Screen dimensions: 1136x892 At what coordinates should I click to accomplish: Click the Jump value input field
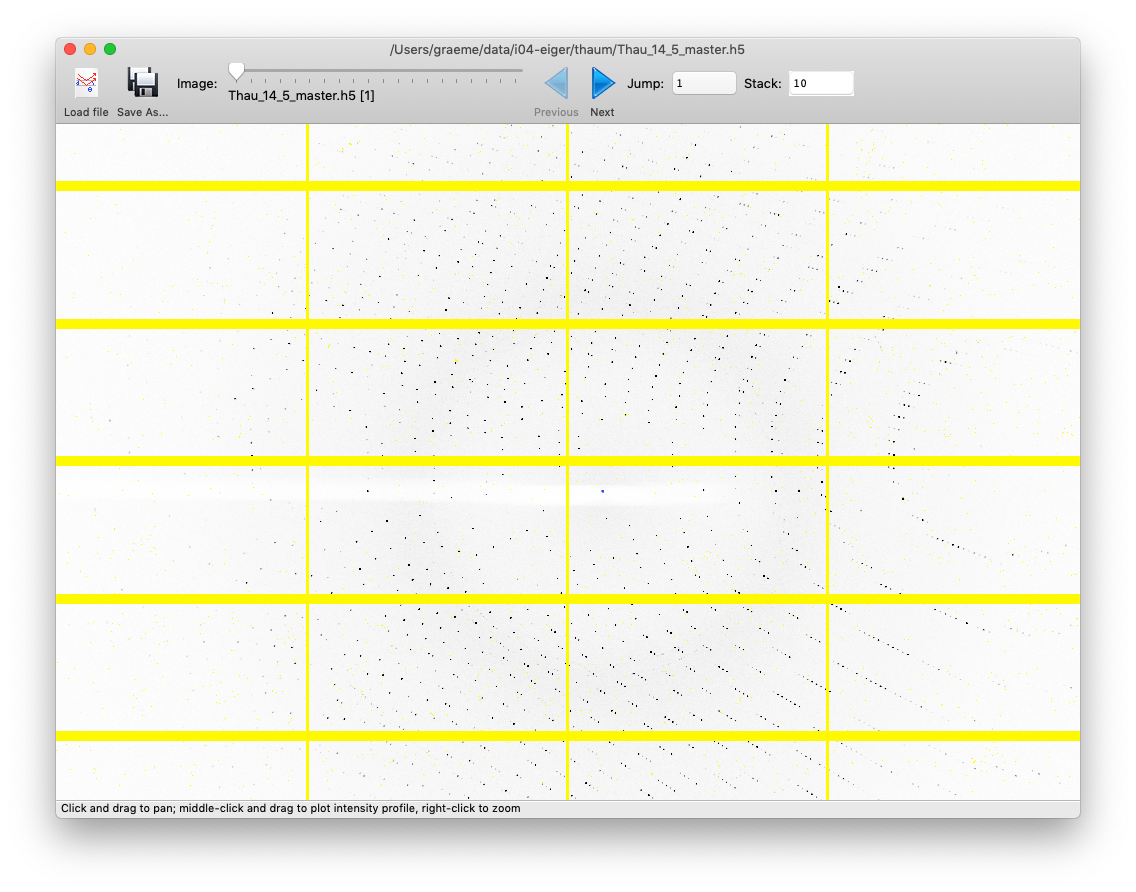(x=703, y=83)
